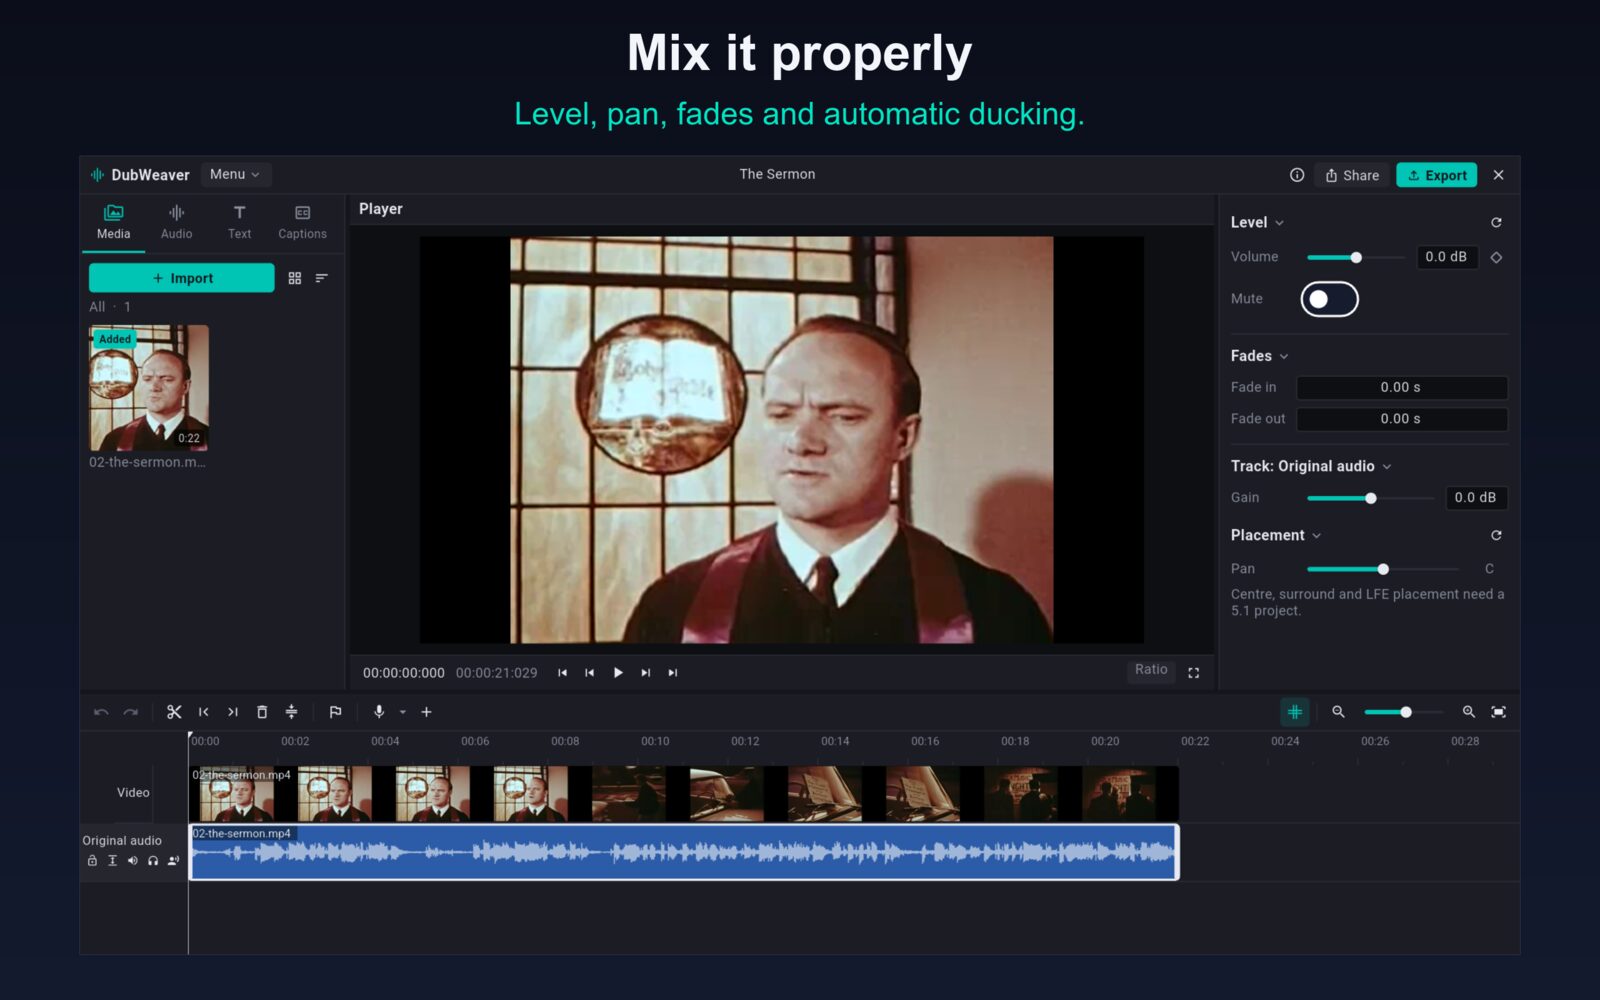
Task: Switch to the Captions tab
Action: [x=302, y=222]
